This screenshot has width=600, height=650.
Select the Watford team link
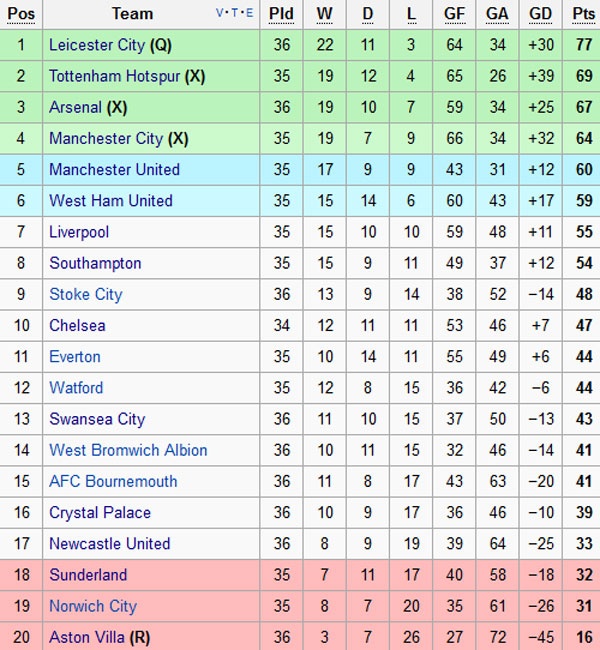[76, 387]
